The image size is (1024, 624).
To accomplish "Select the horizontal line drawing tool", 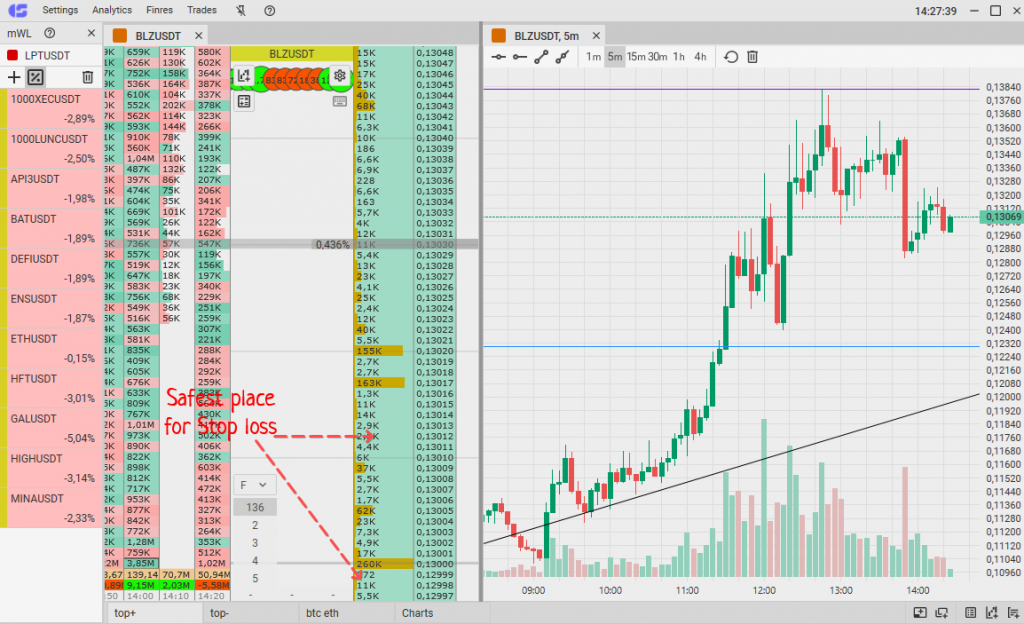I will 499,57.
